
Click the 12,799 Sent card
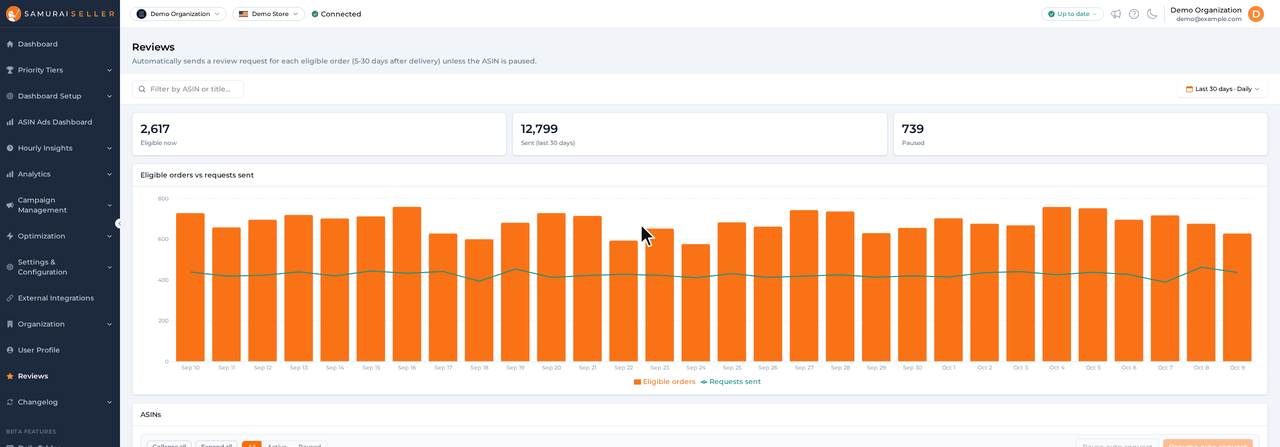coord(700,134)
